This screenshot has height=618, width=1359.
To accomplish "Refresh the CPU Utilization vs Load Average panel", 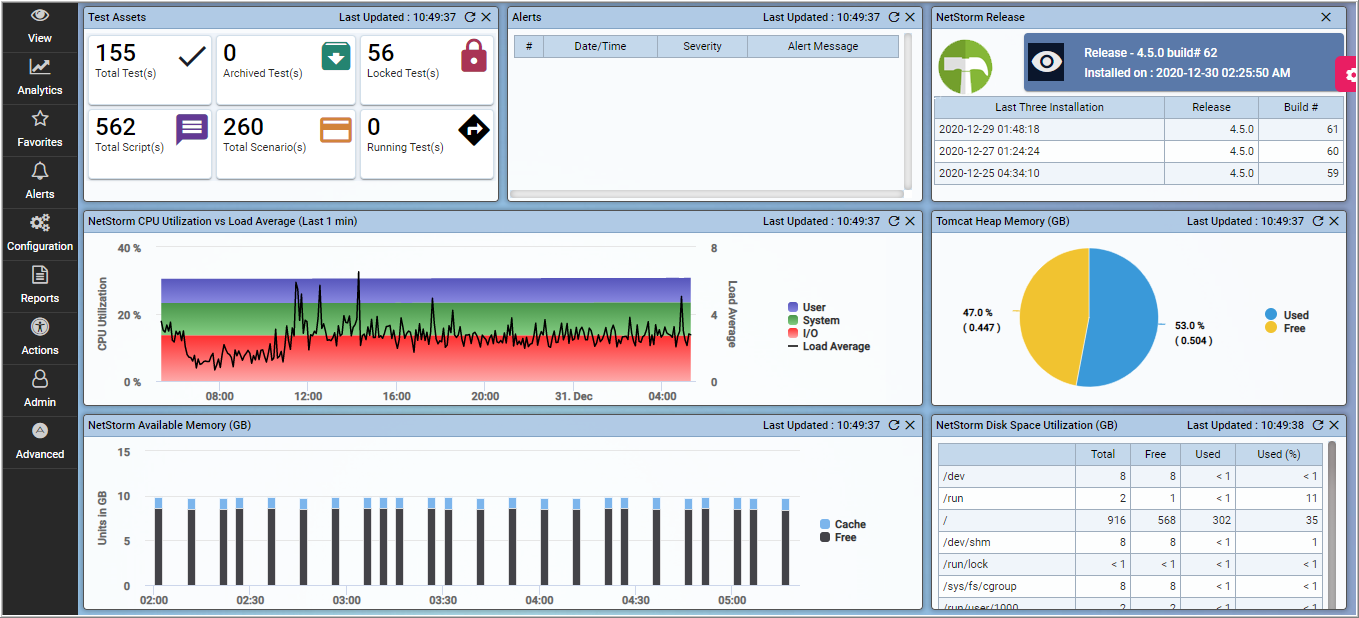I will tap(894, 221).
